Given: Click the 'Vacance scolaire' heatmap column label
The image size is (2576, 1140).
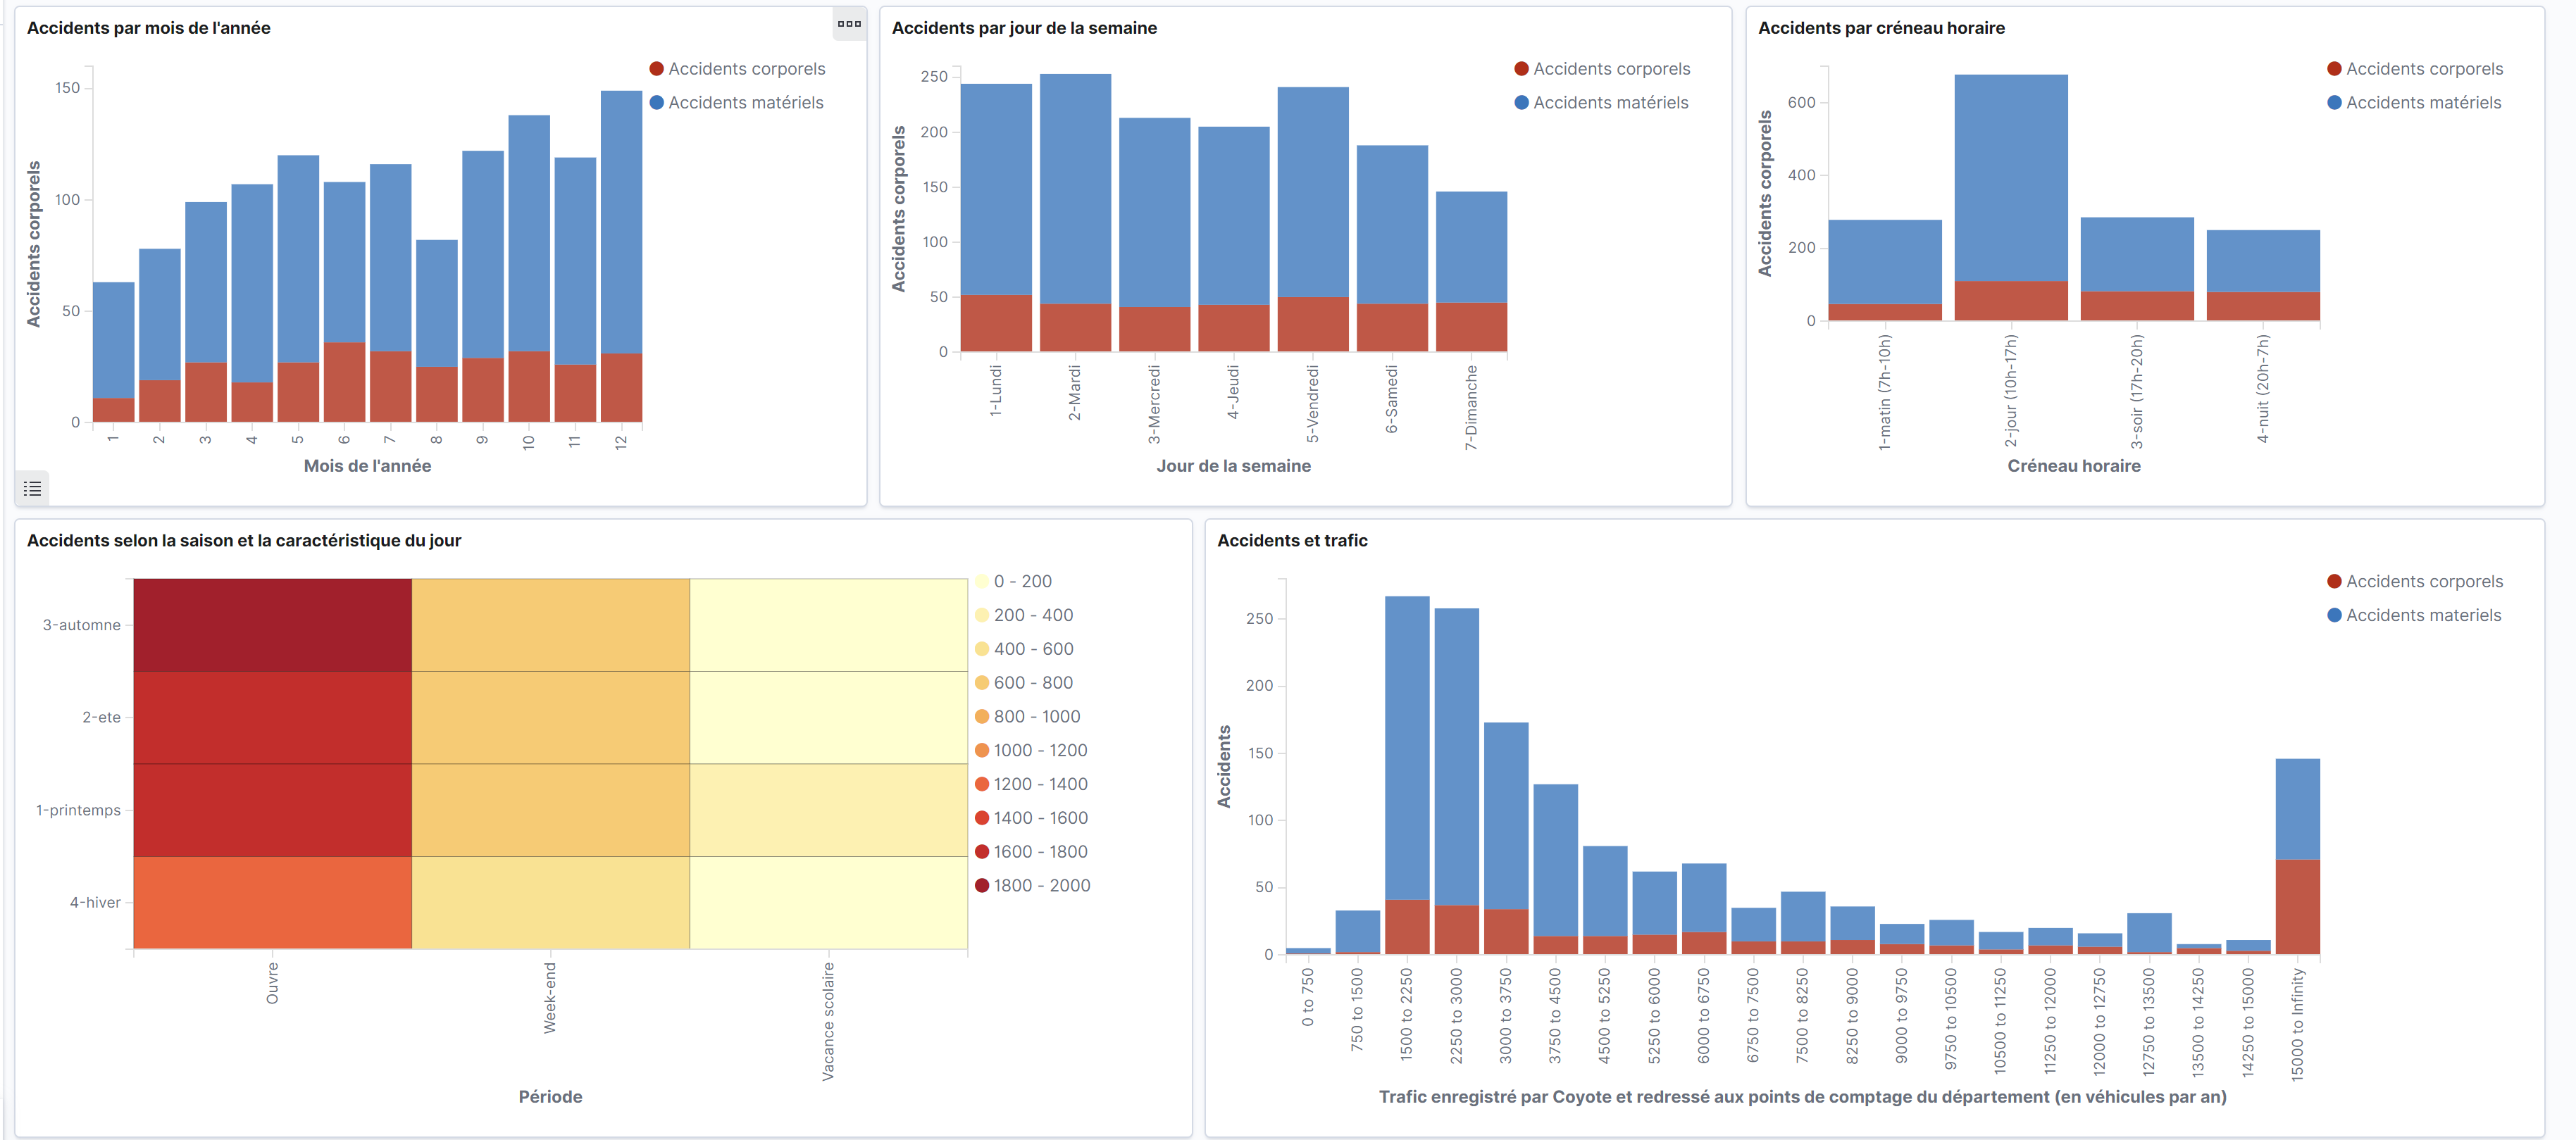Looking at the screenshot, I should coord(828,1021).
